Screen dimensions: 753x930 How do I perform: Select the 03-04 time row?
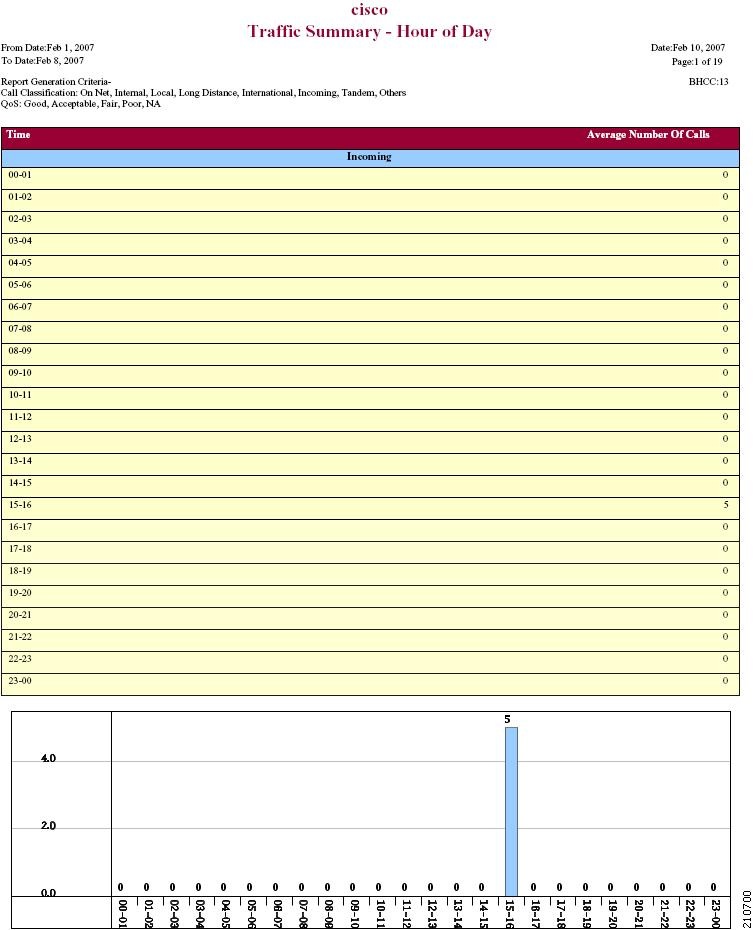pos(370,244)
